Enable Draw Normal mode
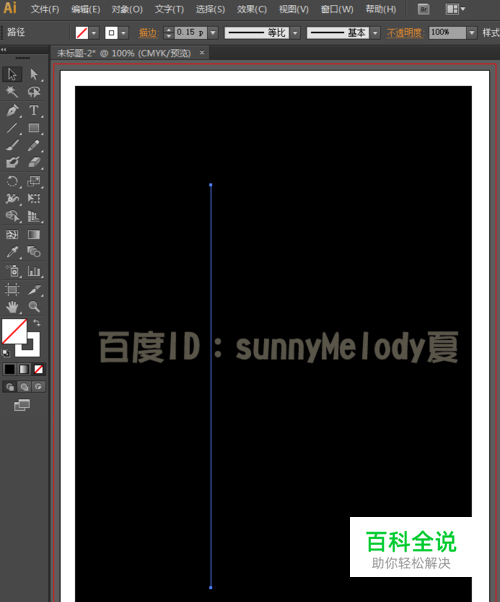Screen dimensions: 500x602 (x=10, y=387)
